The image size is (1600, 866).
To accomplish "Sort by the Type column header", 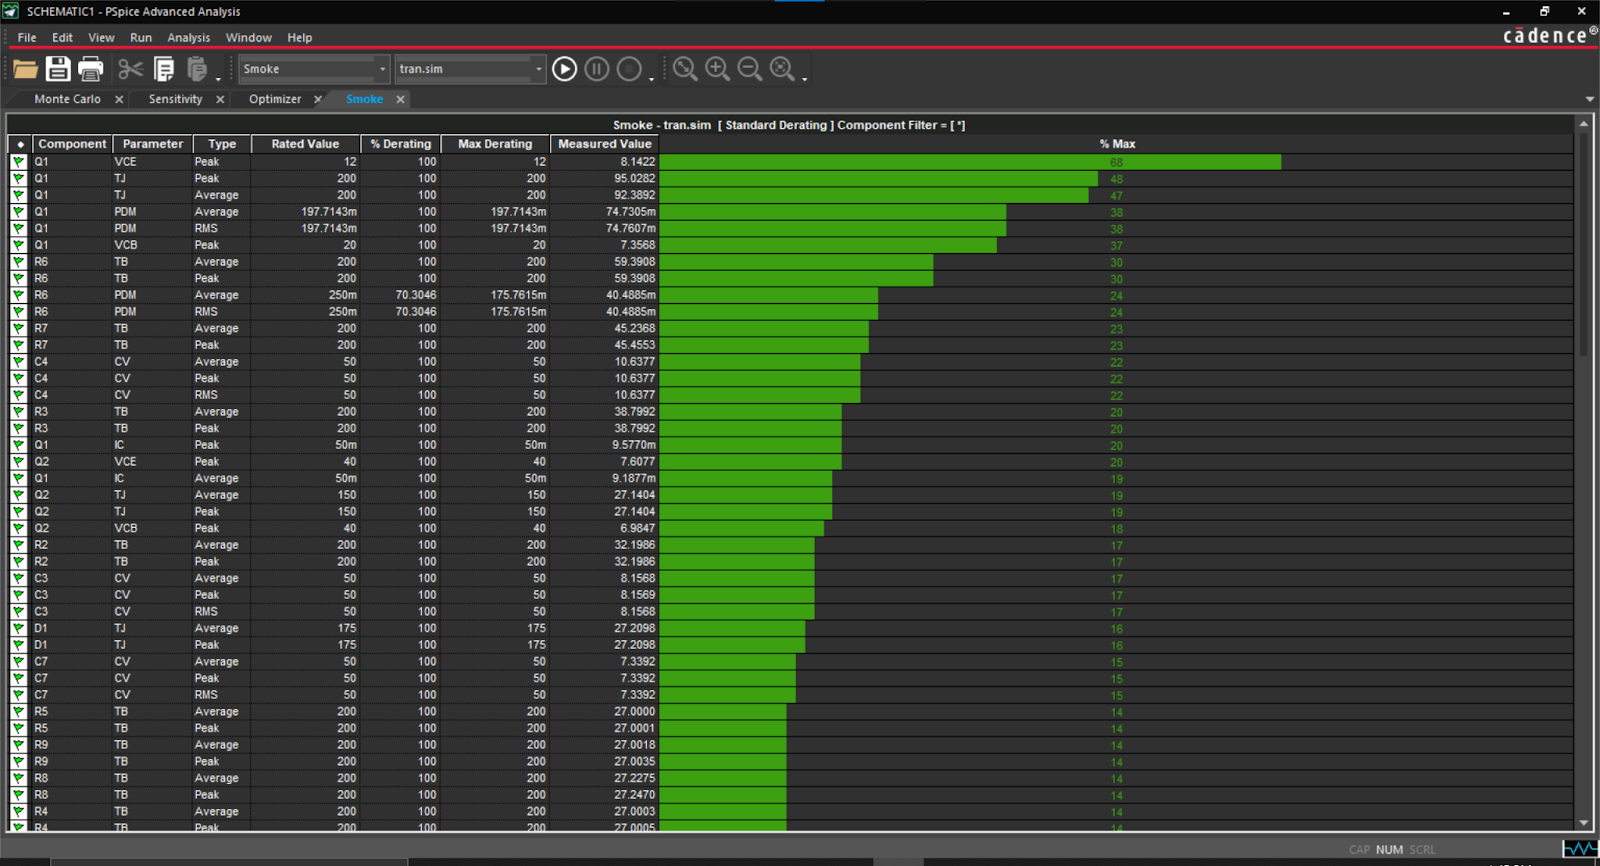I will pyautogui.click(x=222, y=144).
